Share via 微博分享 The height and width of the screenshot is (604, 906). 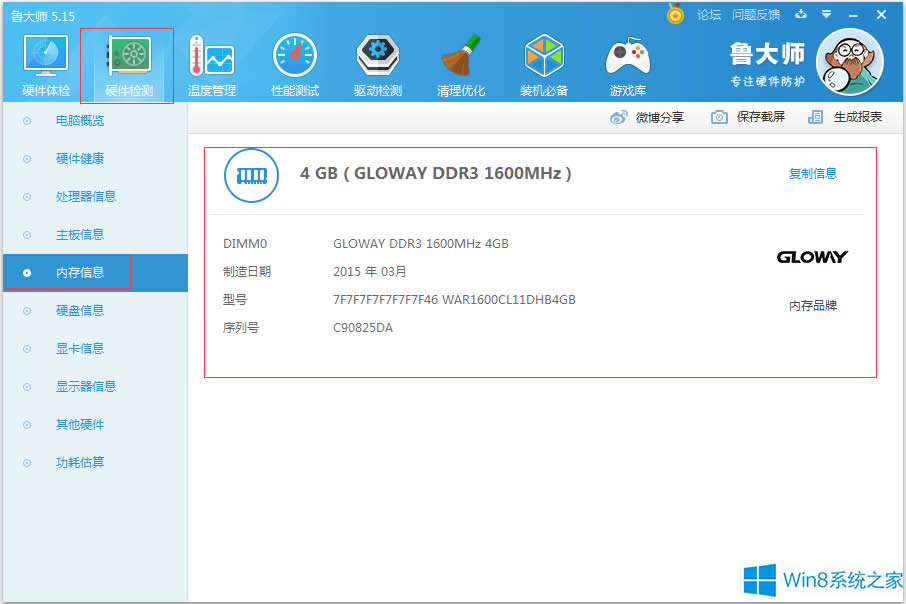662,116
